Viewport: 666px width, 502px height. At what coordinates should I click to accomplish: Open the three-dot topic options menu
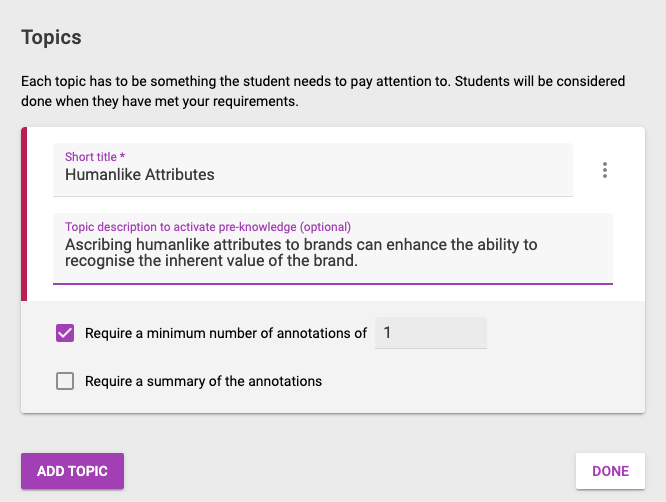coord(604,170)
